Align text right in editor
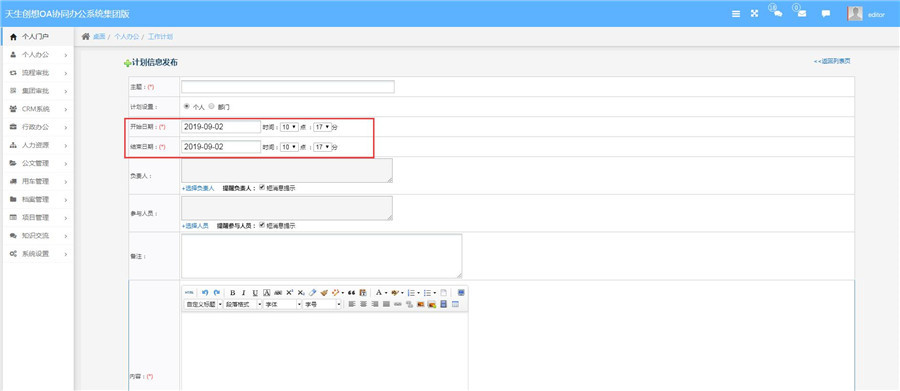This screenshot has height=391, width=900. (375, 304)
